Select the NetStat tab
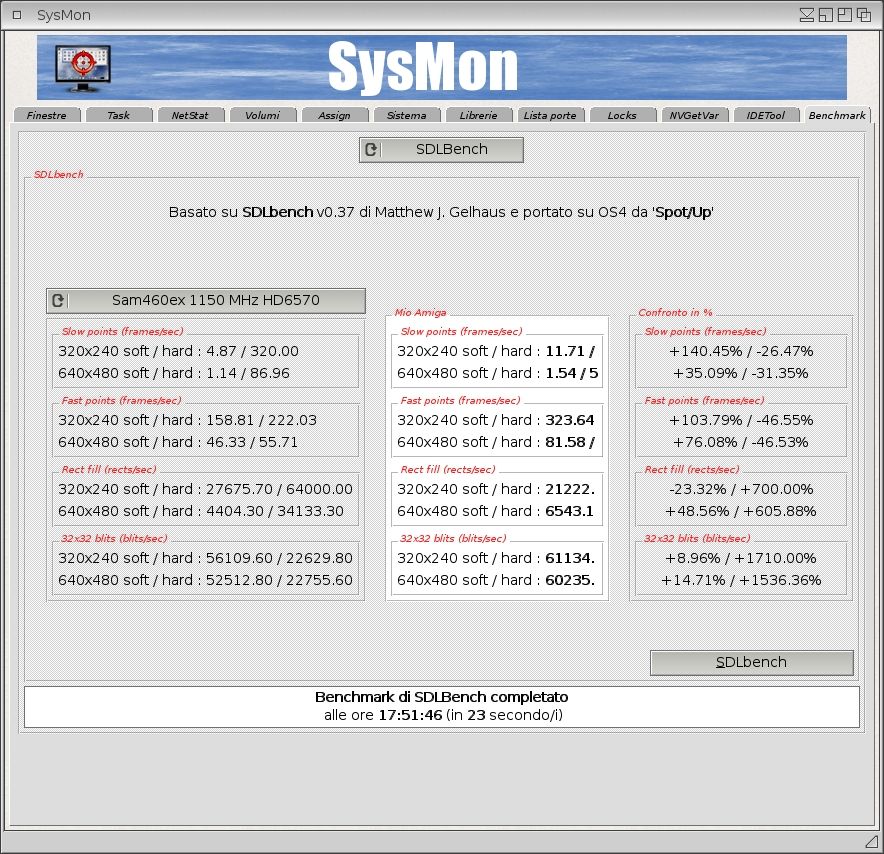The width and height of the screenshot is (884, 854). pos(190,115)
